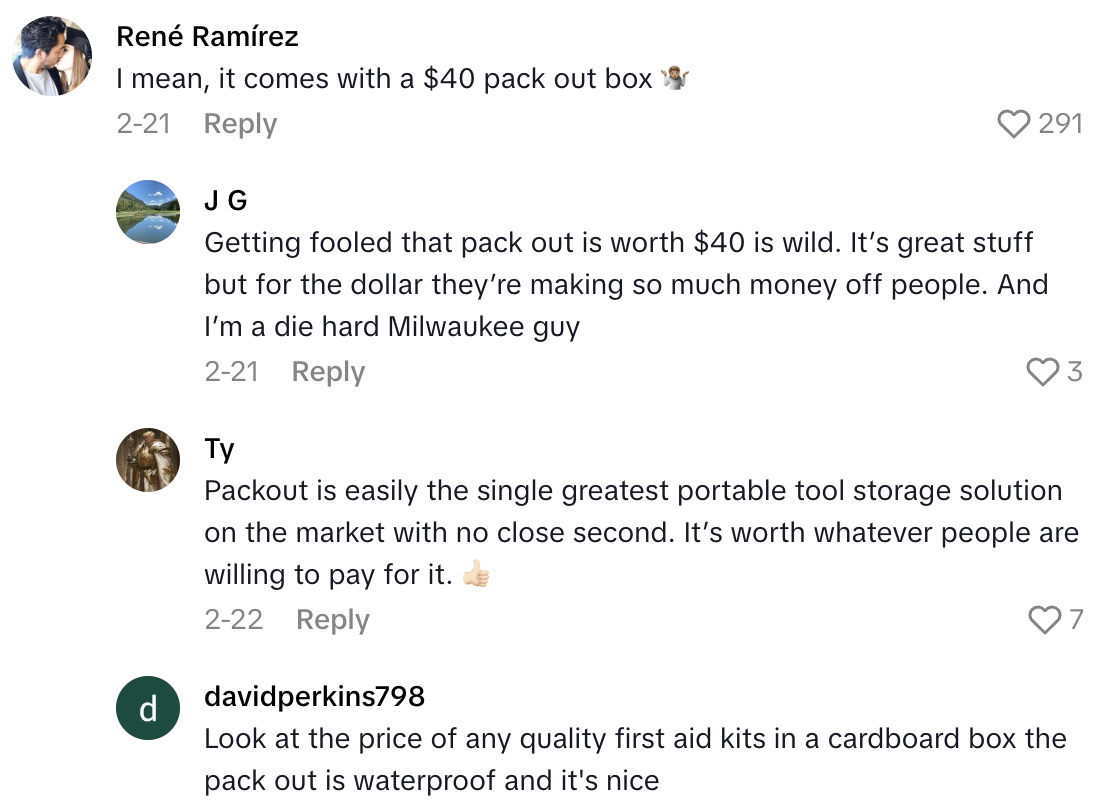Click the 2-22 timestamp under Ty's comment
1110x806 pixels.
(x=233, y=620)
